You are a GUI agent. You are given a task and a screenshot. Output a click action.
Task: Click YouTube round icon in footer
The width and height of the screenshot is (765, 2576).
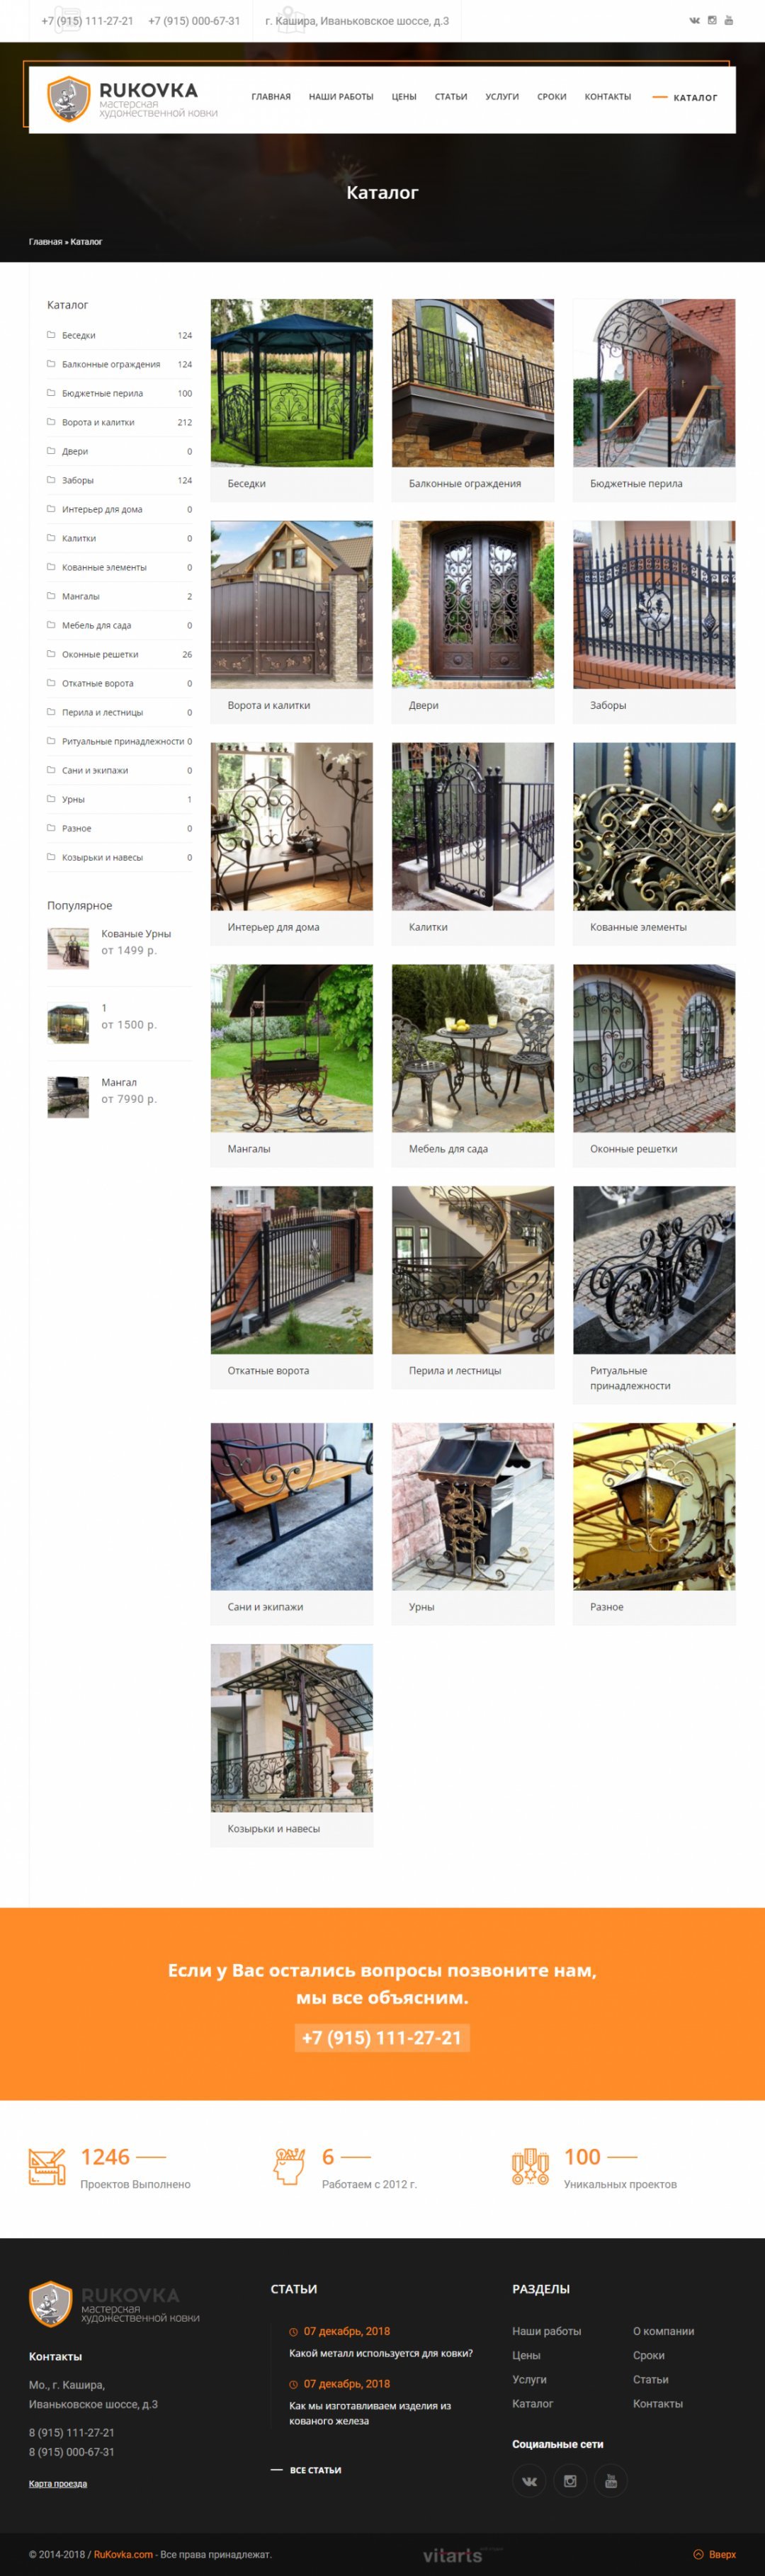point(611,2481)
